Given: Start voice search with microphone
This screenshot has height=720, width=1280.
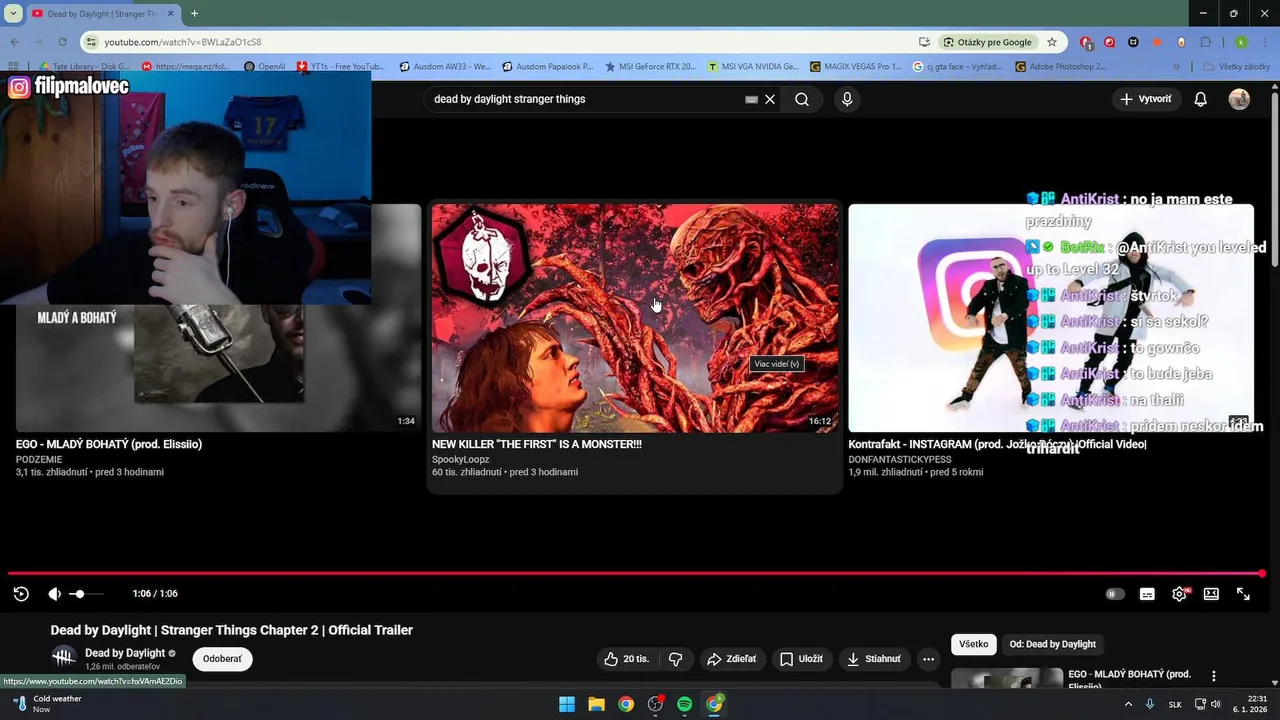Looking at the screenshot, I should [847, 99].
